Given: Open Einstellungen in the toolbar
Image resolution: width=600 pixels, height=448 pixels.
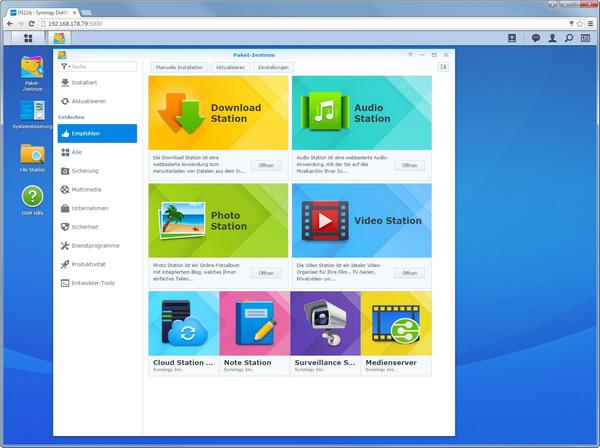Looking at the screenshot, I should [273, 67].
